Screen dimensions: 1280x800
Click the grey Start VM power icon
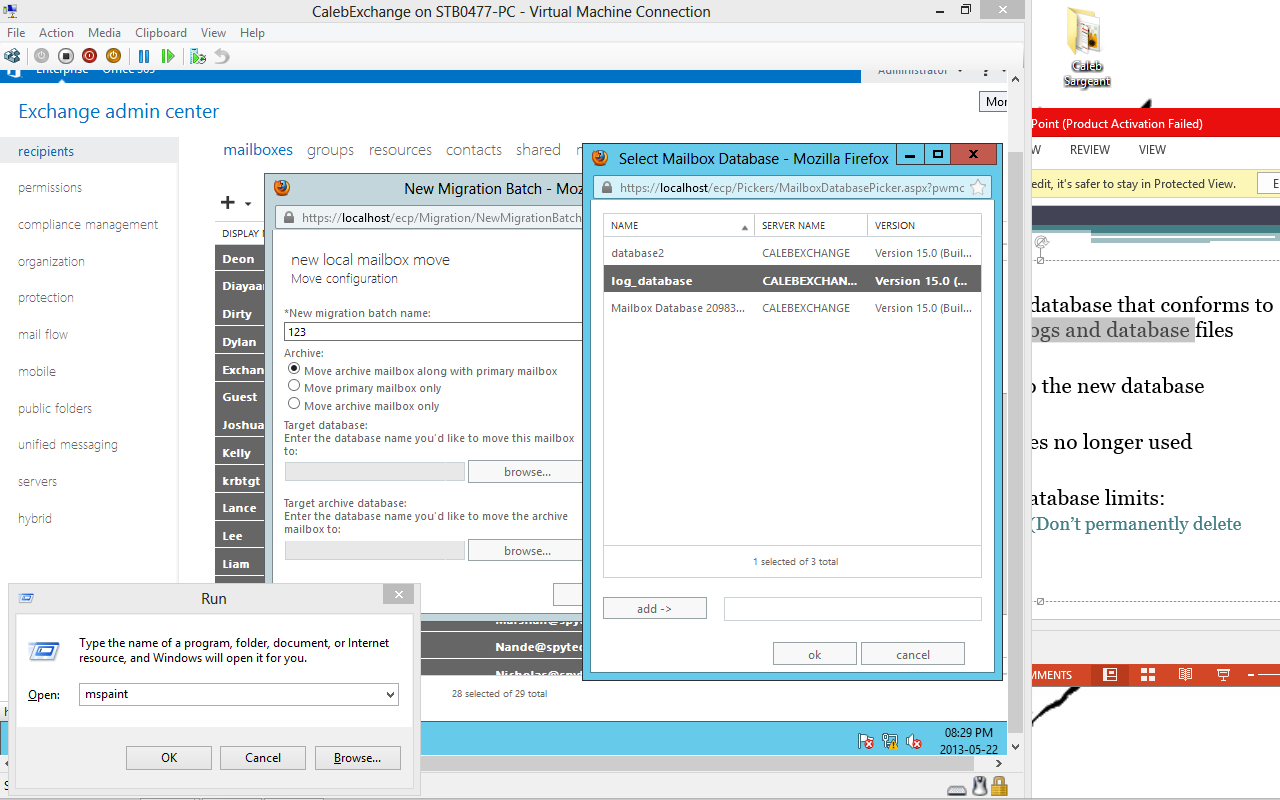coord(41,56)
